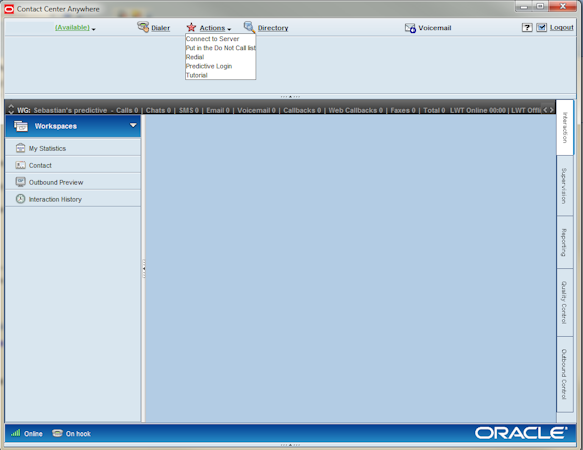This screenshot has width=583, height=450.
Task: Toggle the workgroup selector up-down arrows
Action: click(x=11, y=109)
